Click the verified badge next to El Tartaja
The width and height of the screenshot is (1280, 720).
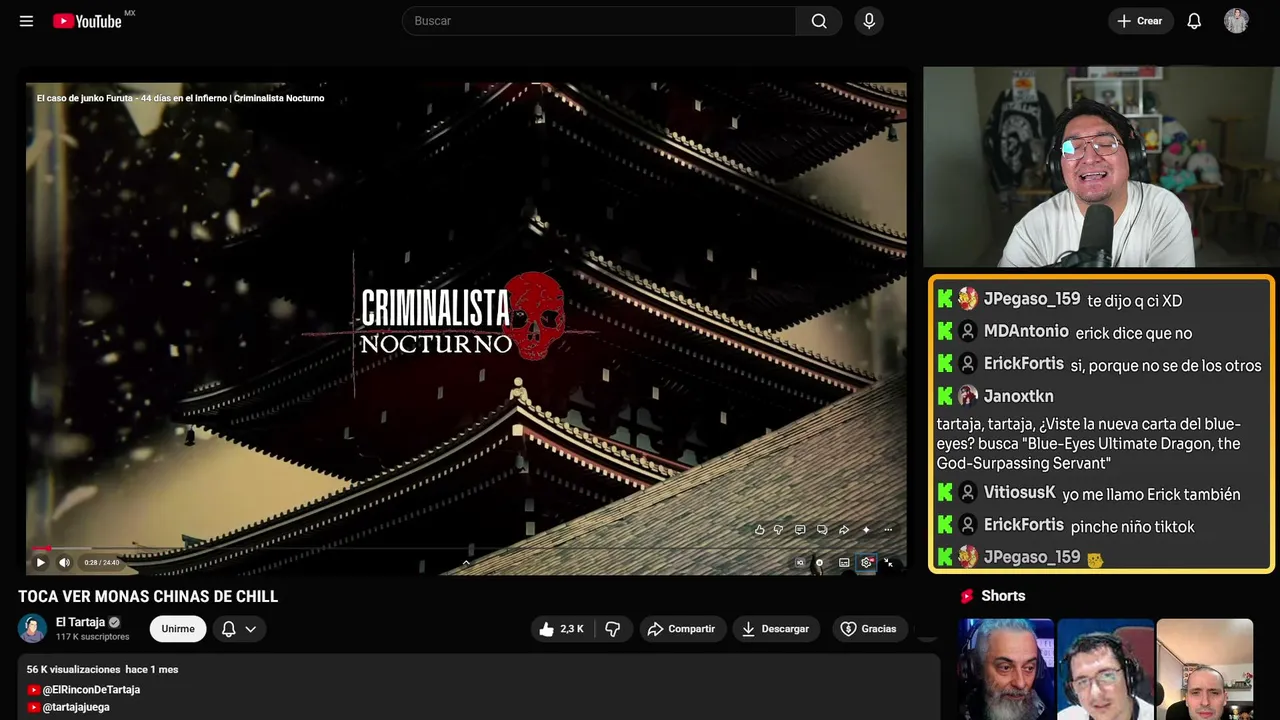114,622
